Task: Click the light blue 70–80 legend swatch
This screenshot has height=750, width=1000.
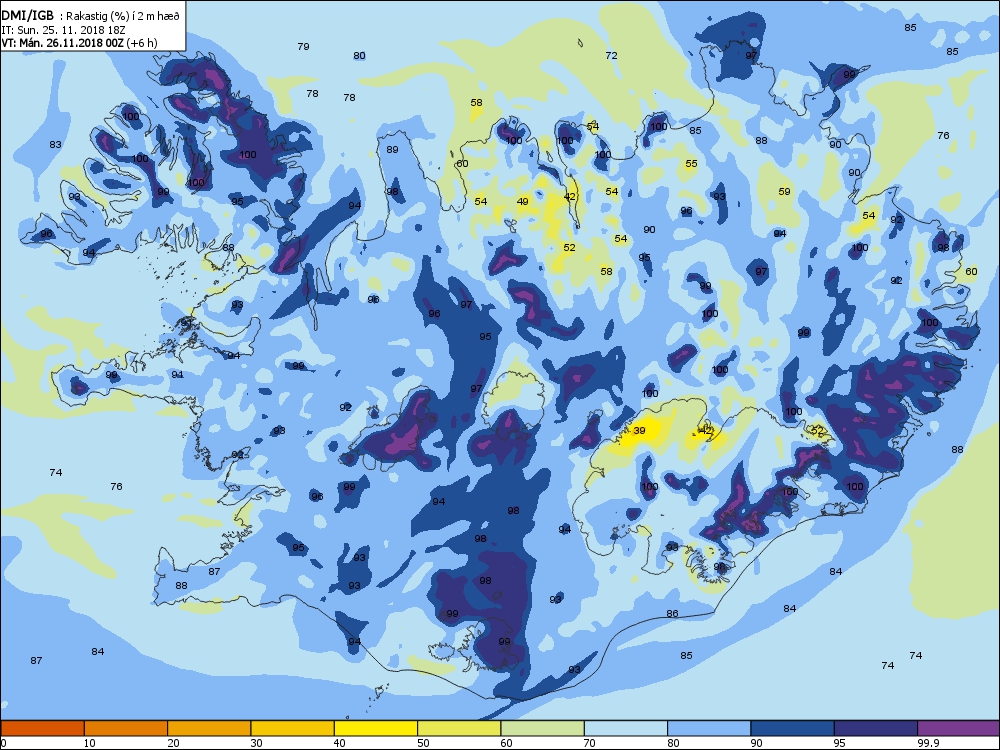Action: pos(626,728)
